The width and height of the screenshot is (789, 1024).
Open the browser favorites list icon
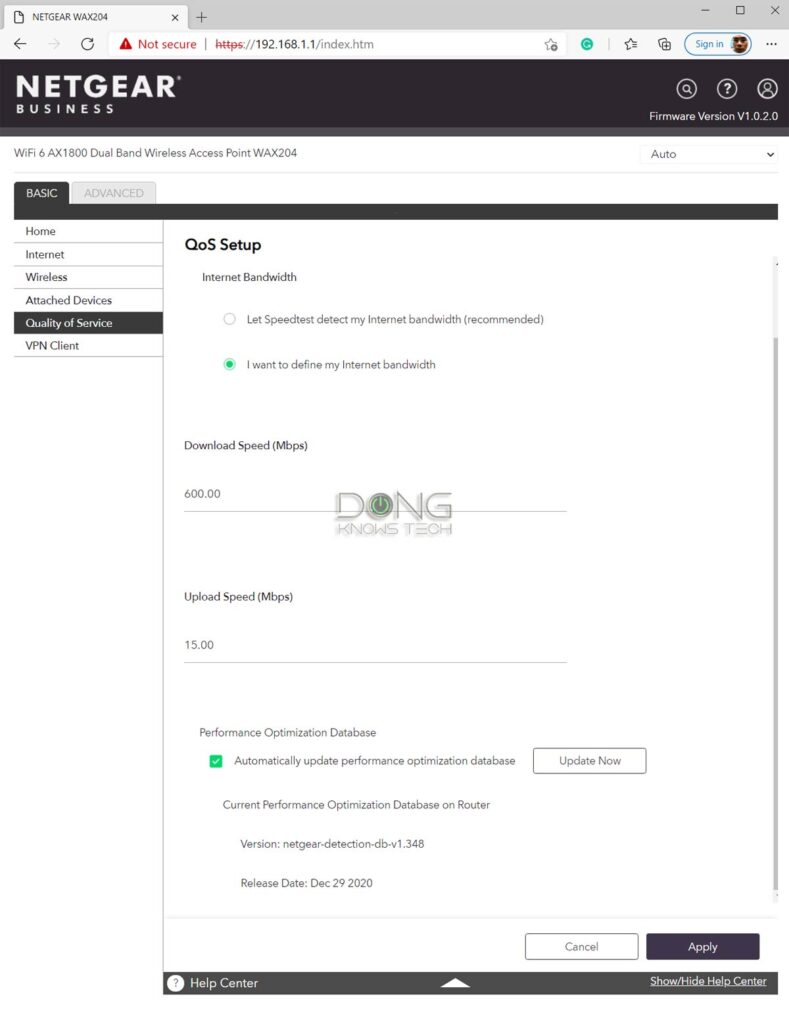click(x=630, y=44)
